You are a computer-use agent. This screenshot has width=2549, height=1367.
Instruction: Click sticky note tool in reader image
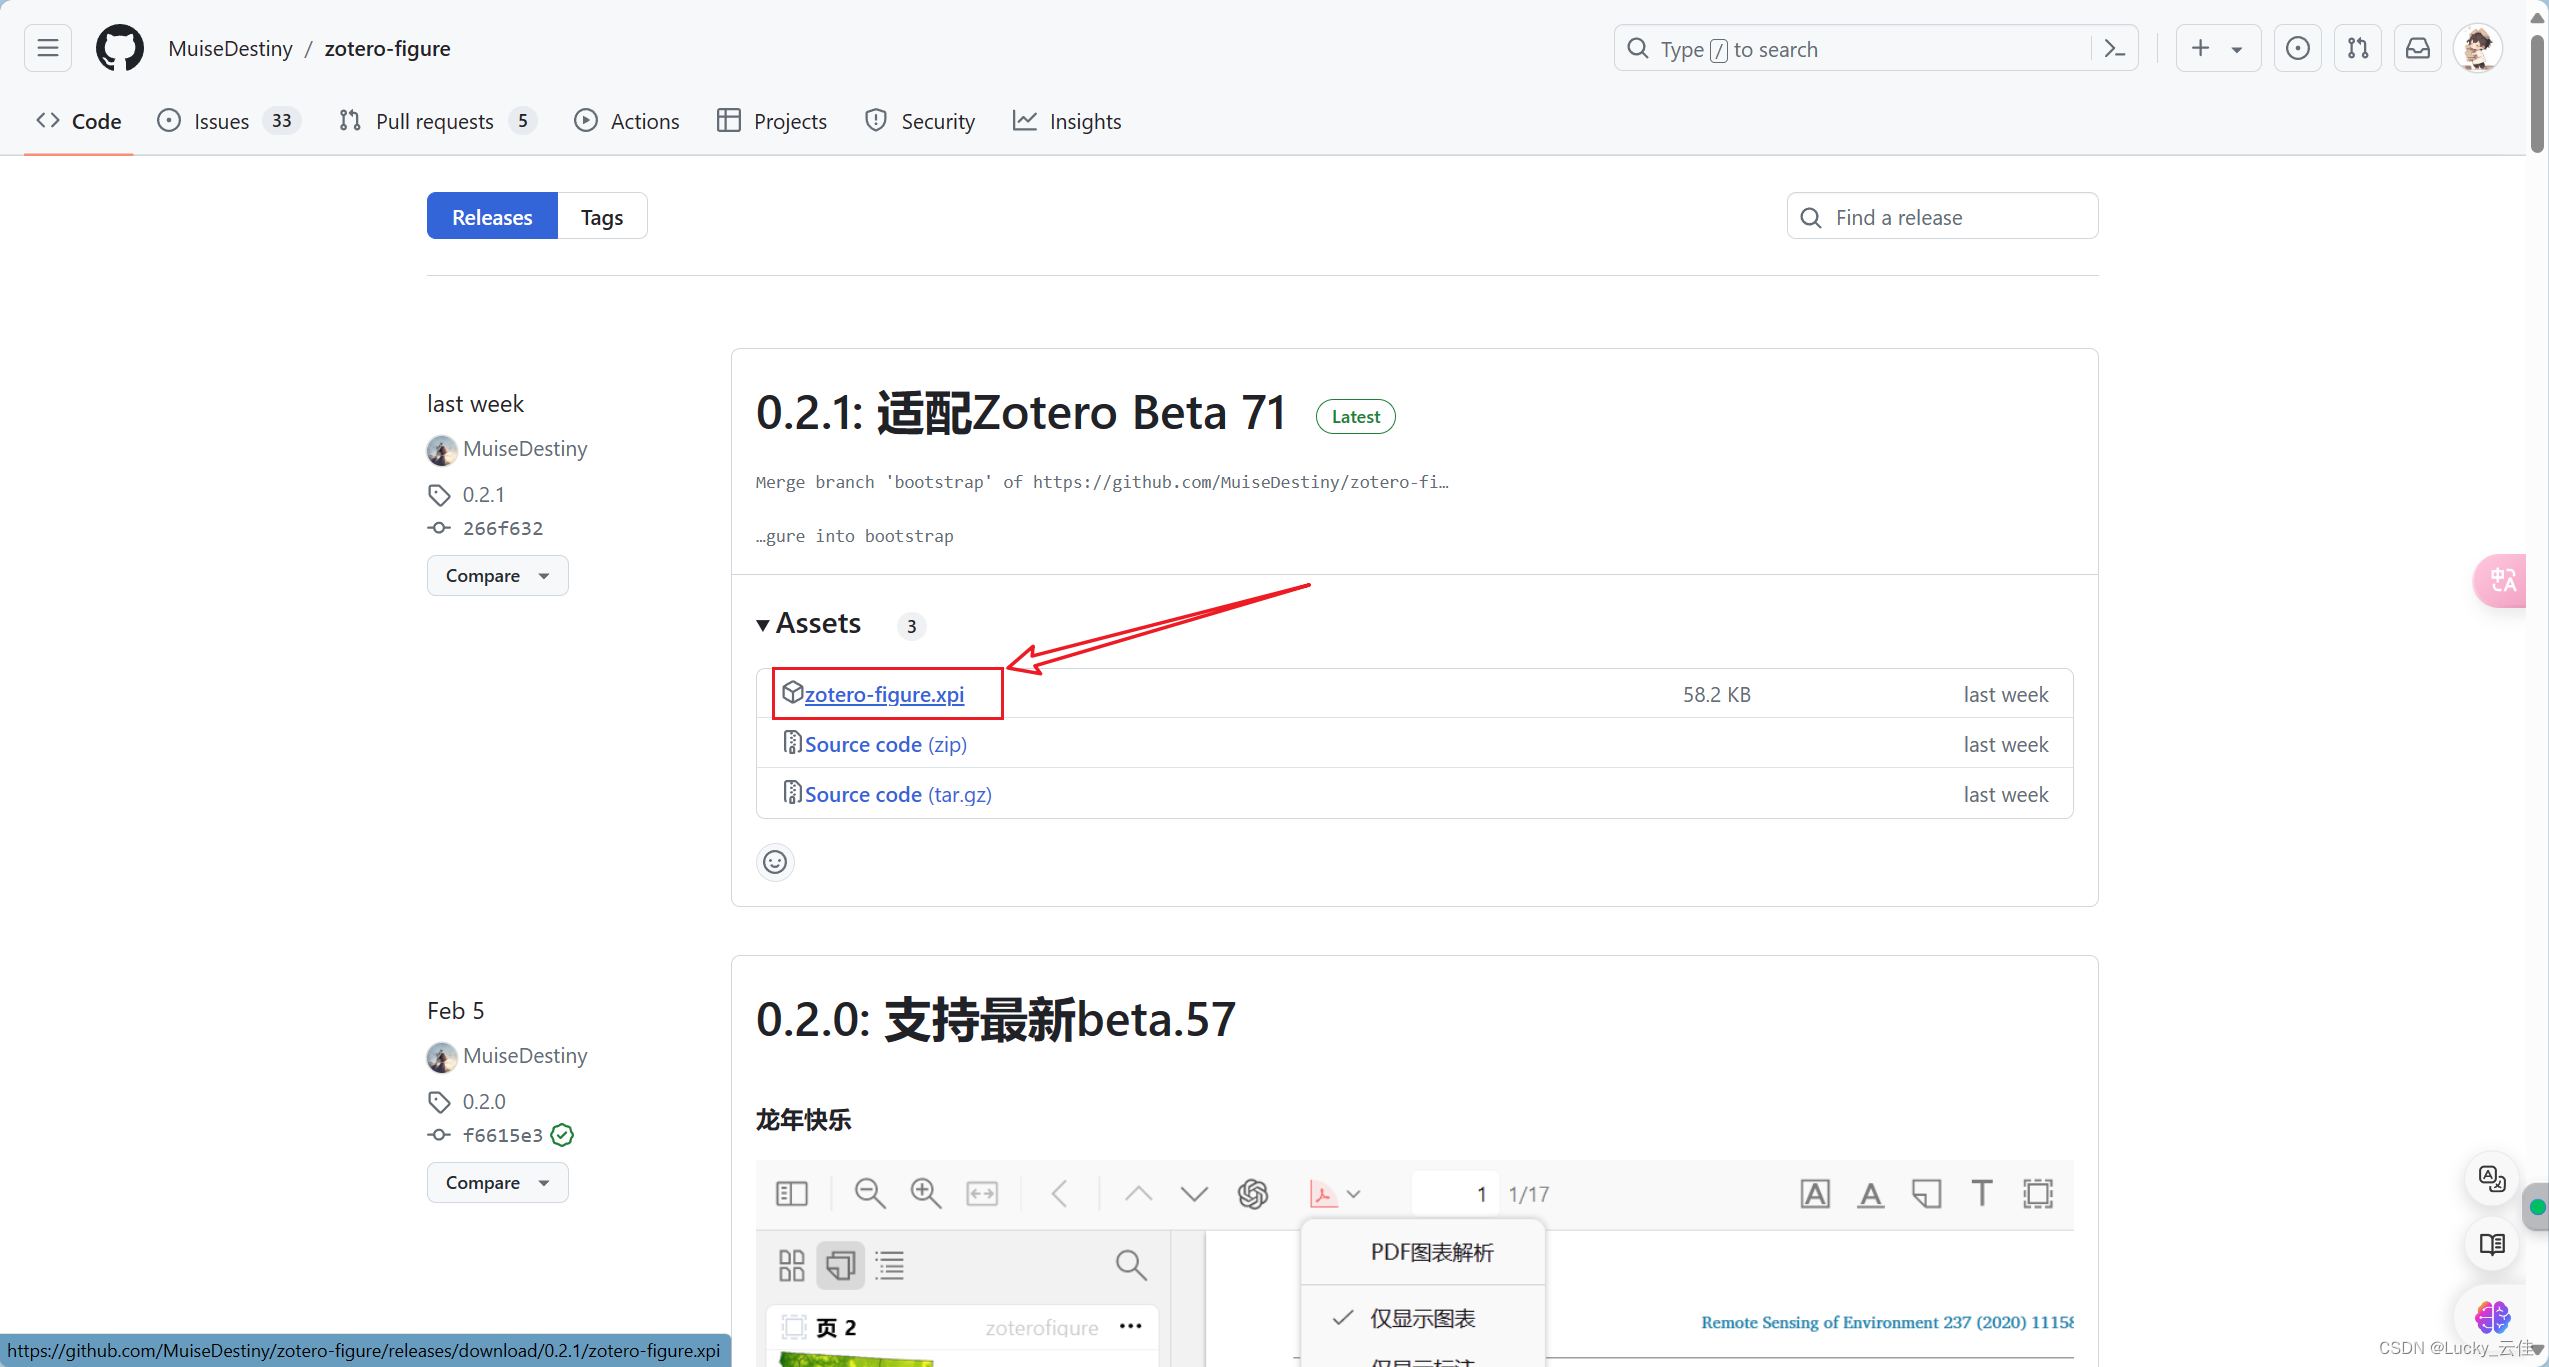click(1926, 1193)
